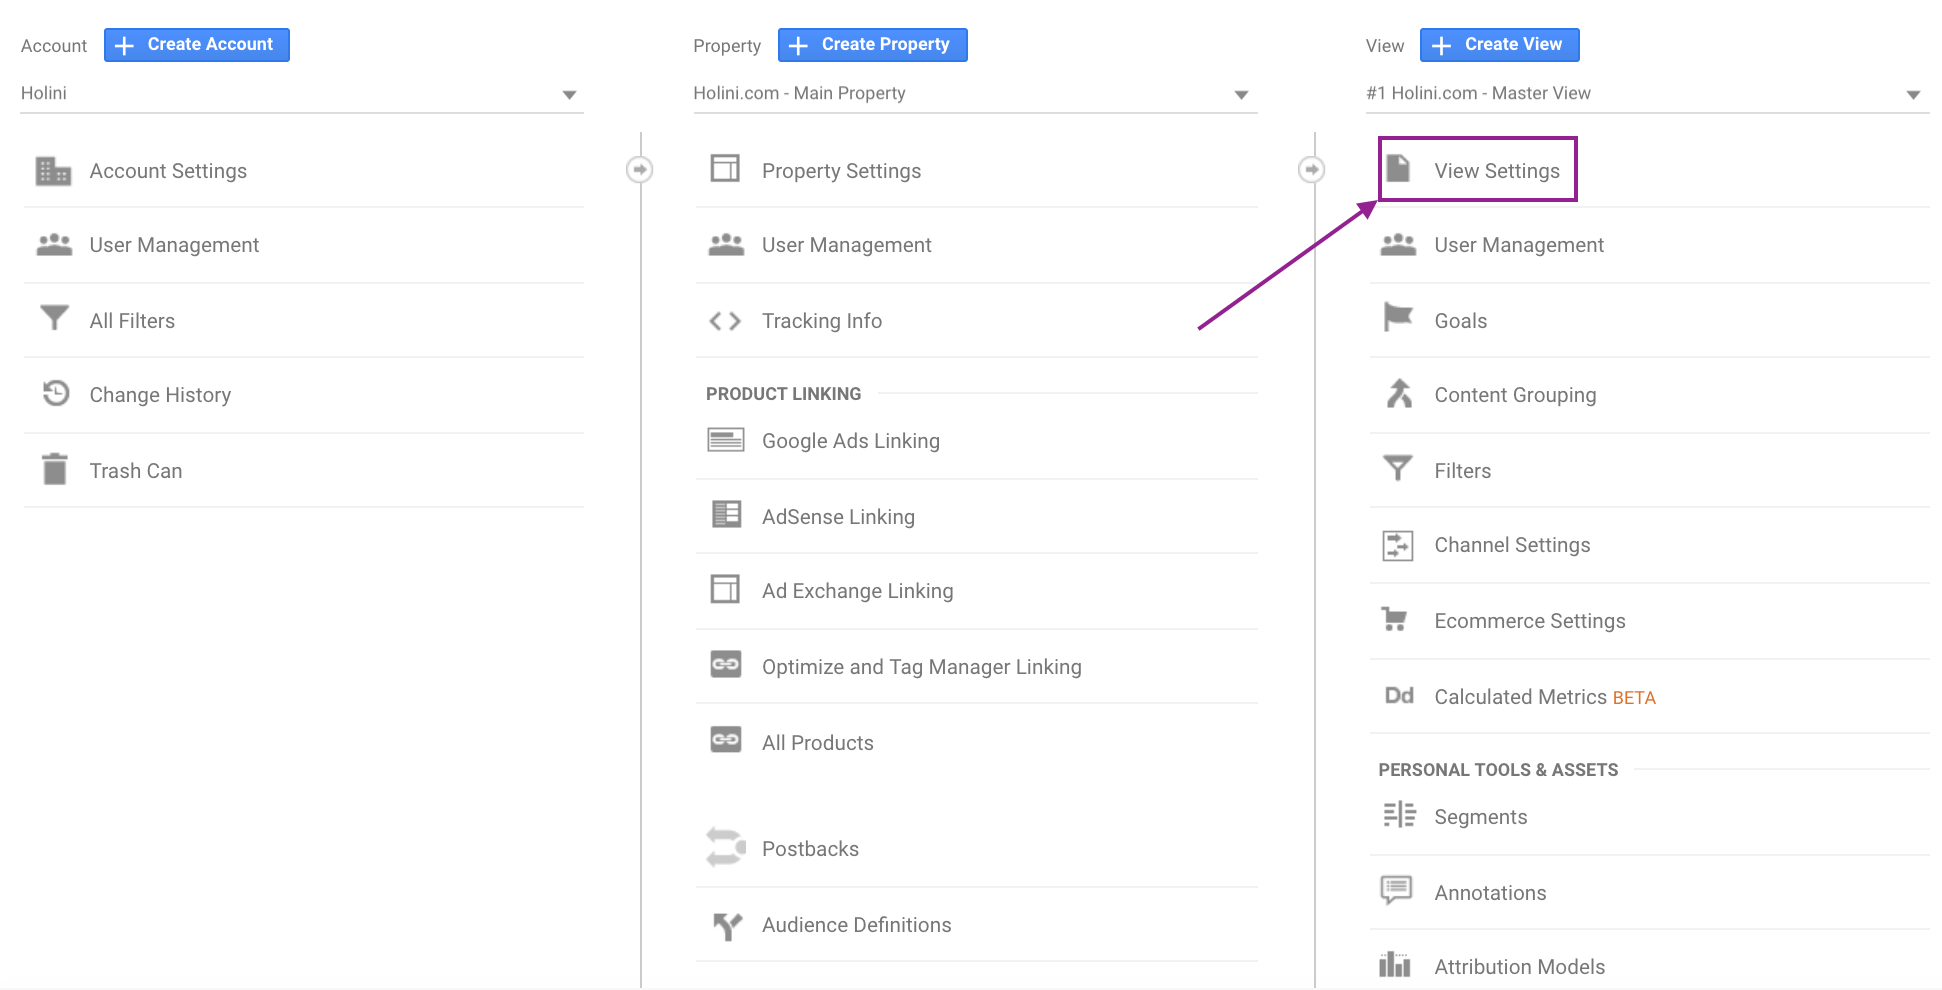Click the view User Management people icon

coord(1398,245)
